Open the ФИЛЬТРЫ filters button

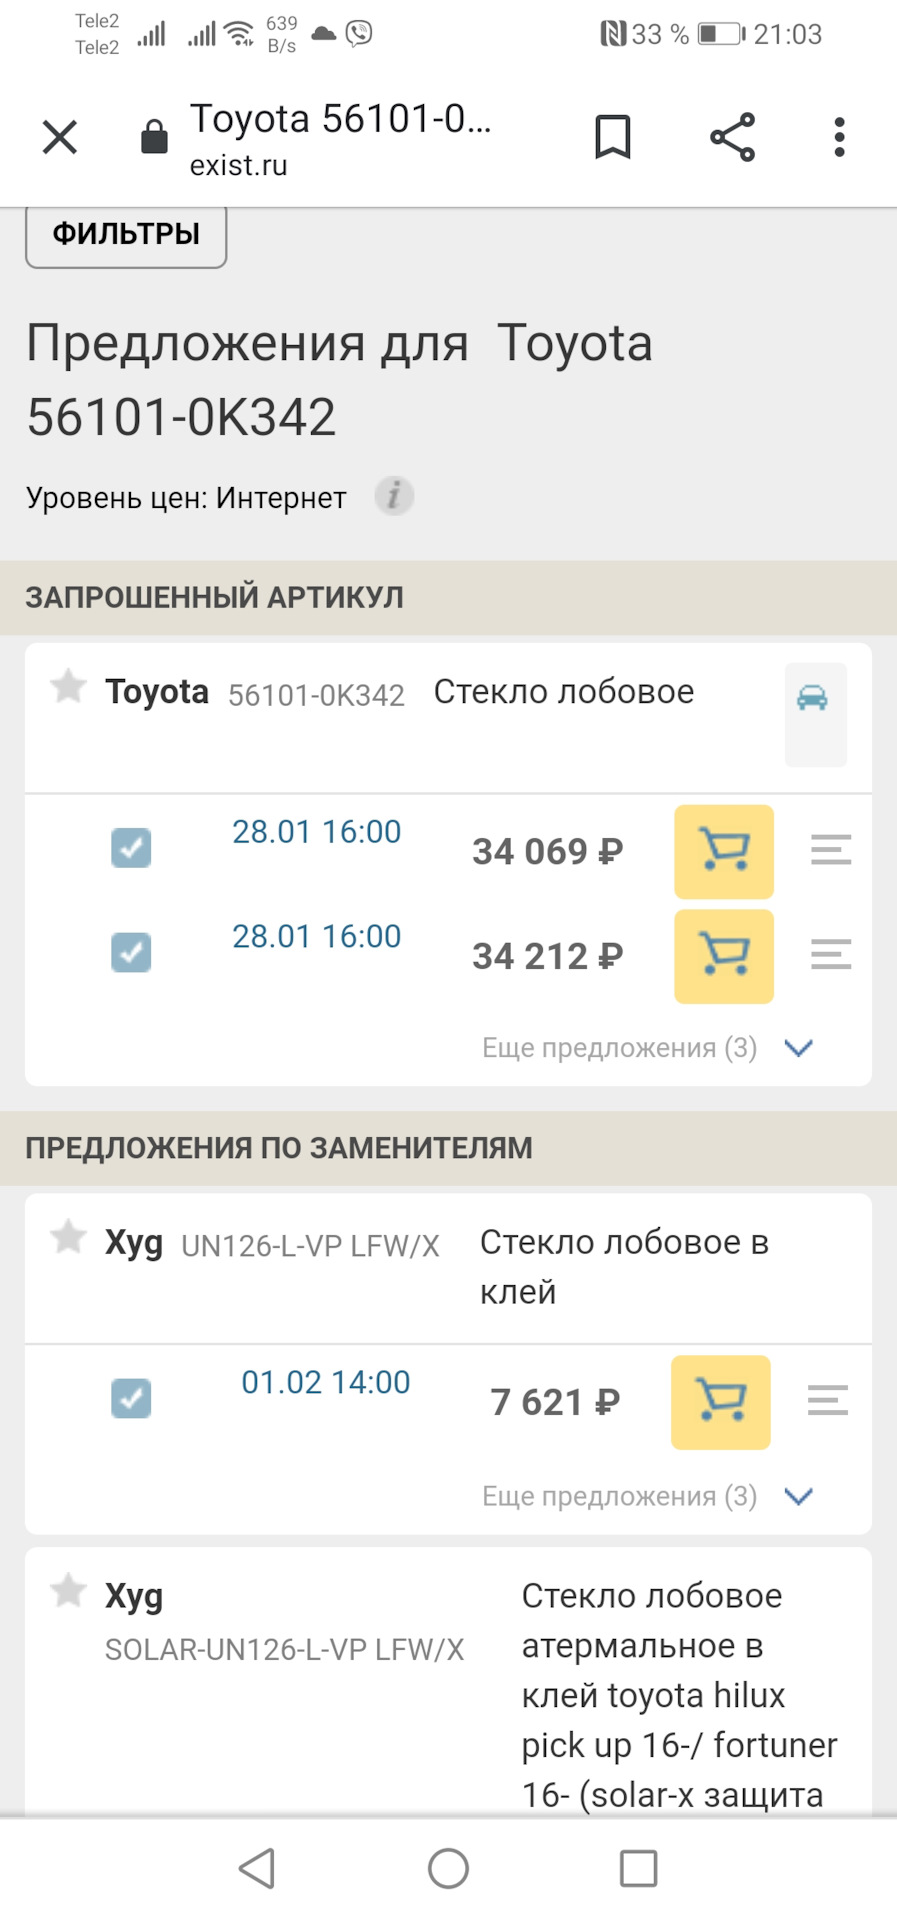[126, 235]
